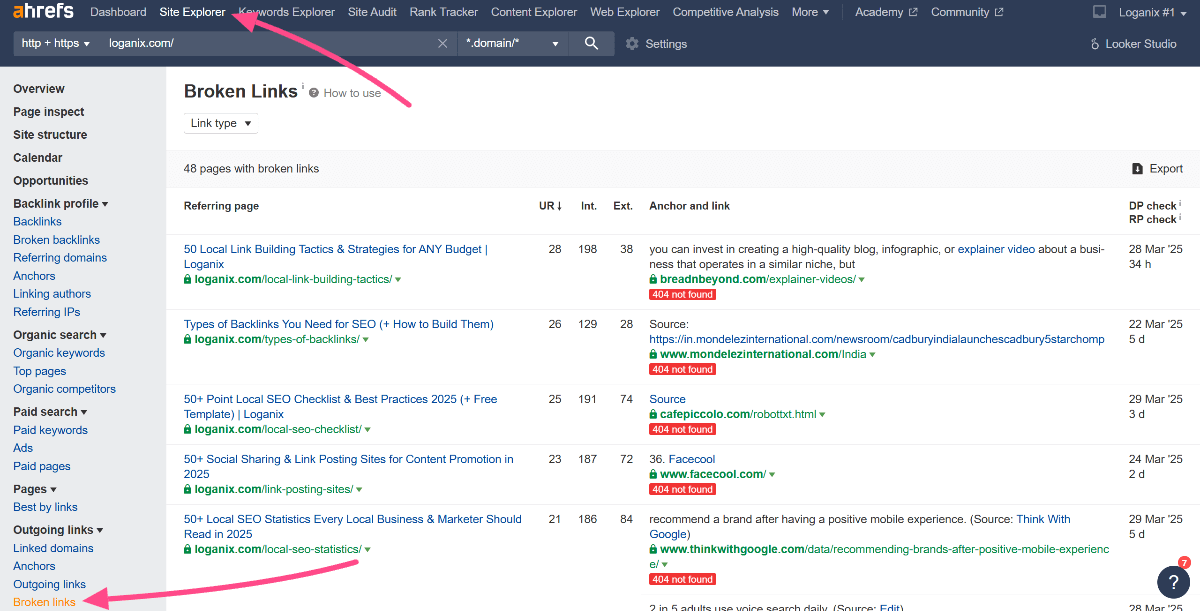1200x611 pixels.
Task: Switch to Site Explorer tab
Action: [192, 12]
